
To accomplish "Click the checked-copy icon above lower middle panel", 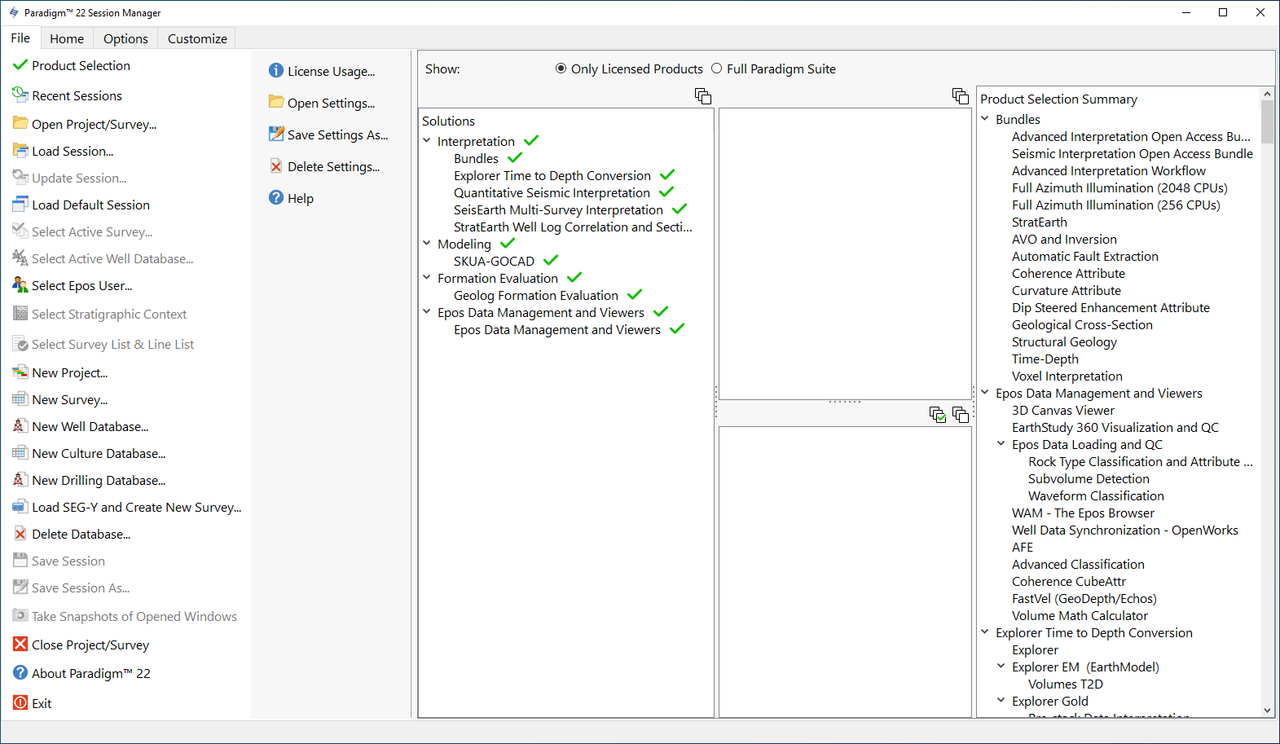I will [937, 414].
